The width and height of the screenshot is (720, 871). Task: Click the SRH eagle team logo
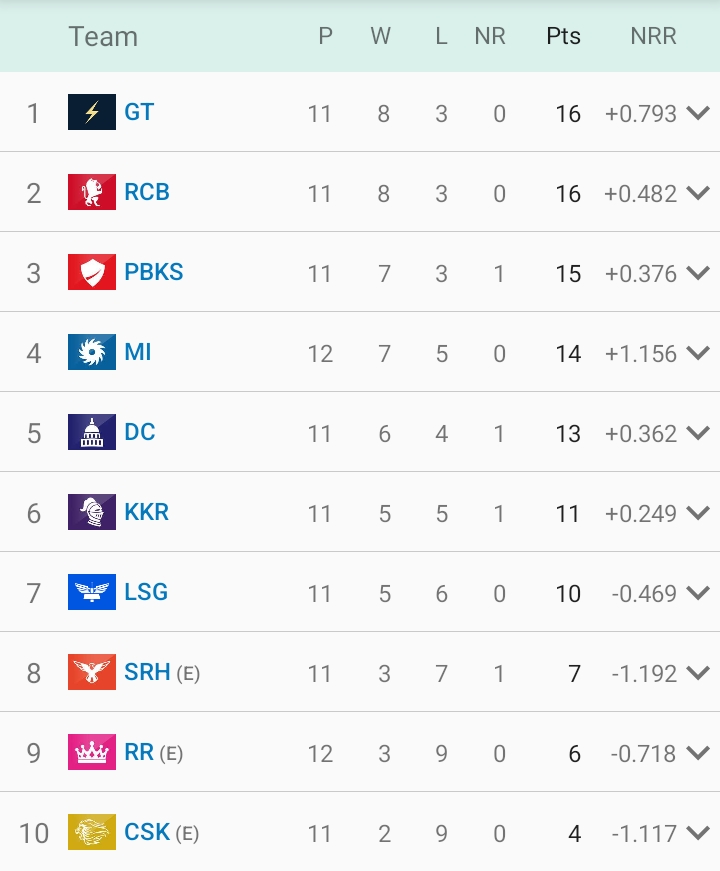coord(92,672)
